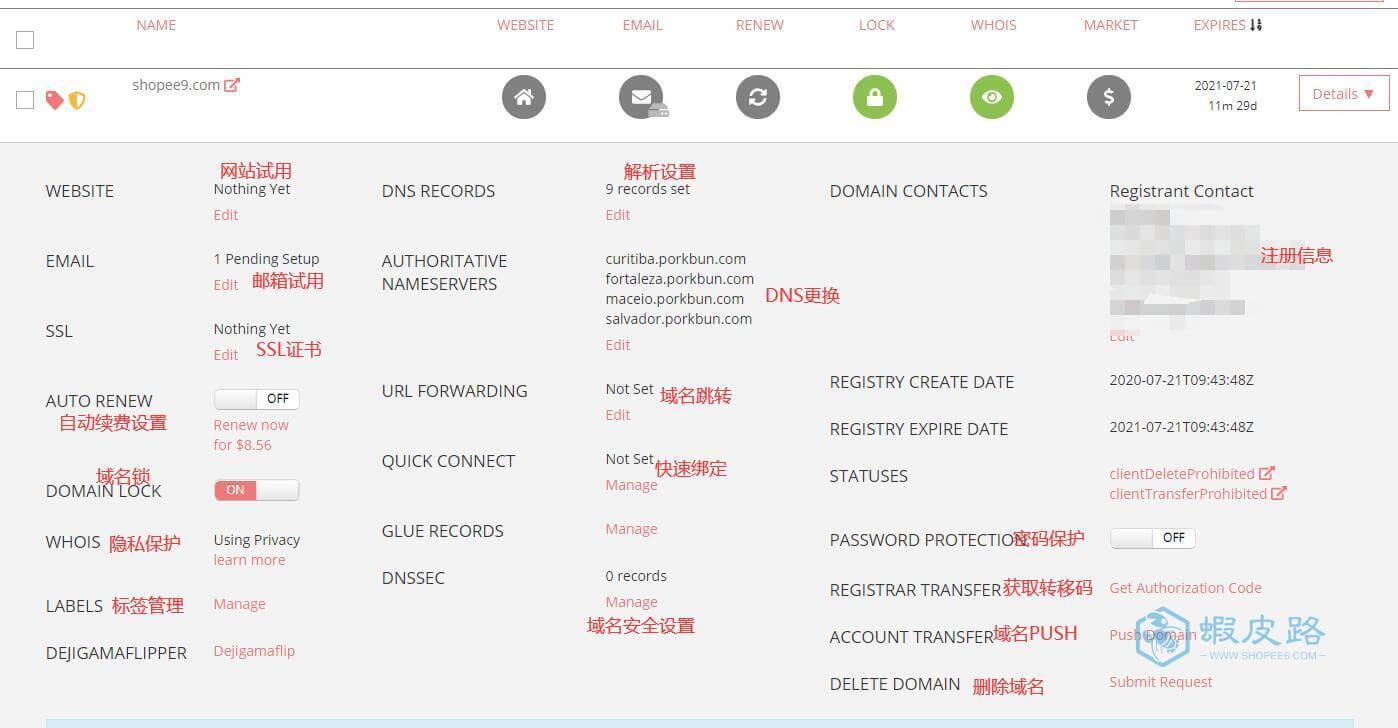The height and width of the screenshot is (728, 1398).
Task: Open WHOIS learn more link
Action: (x=249, y=560)
